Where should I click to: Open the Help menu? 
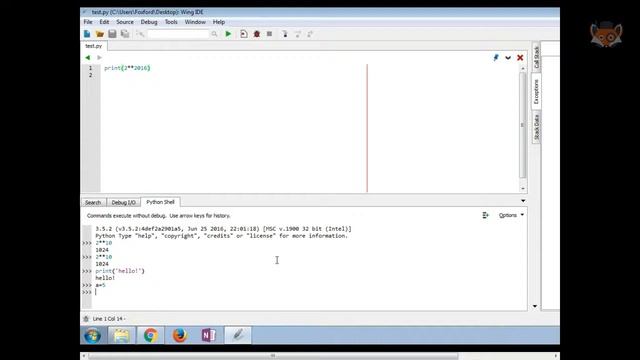pyautogui.click(x=219, y=22)
